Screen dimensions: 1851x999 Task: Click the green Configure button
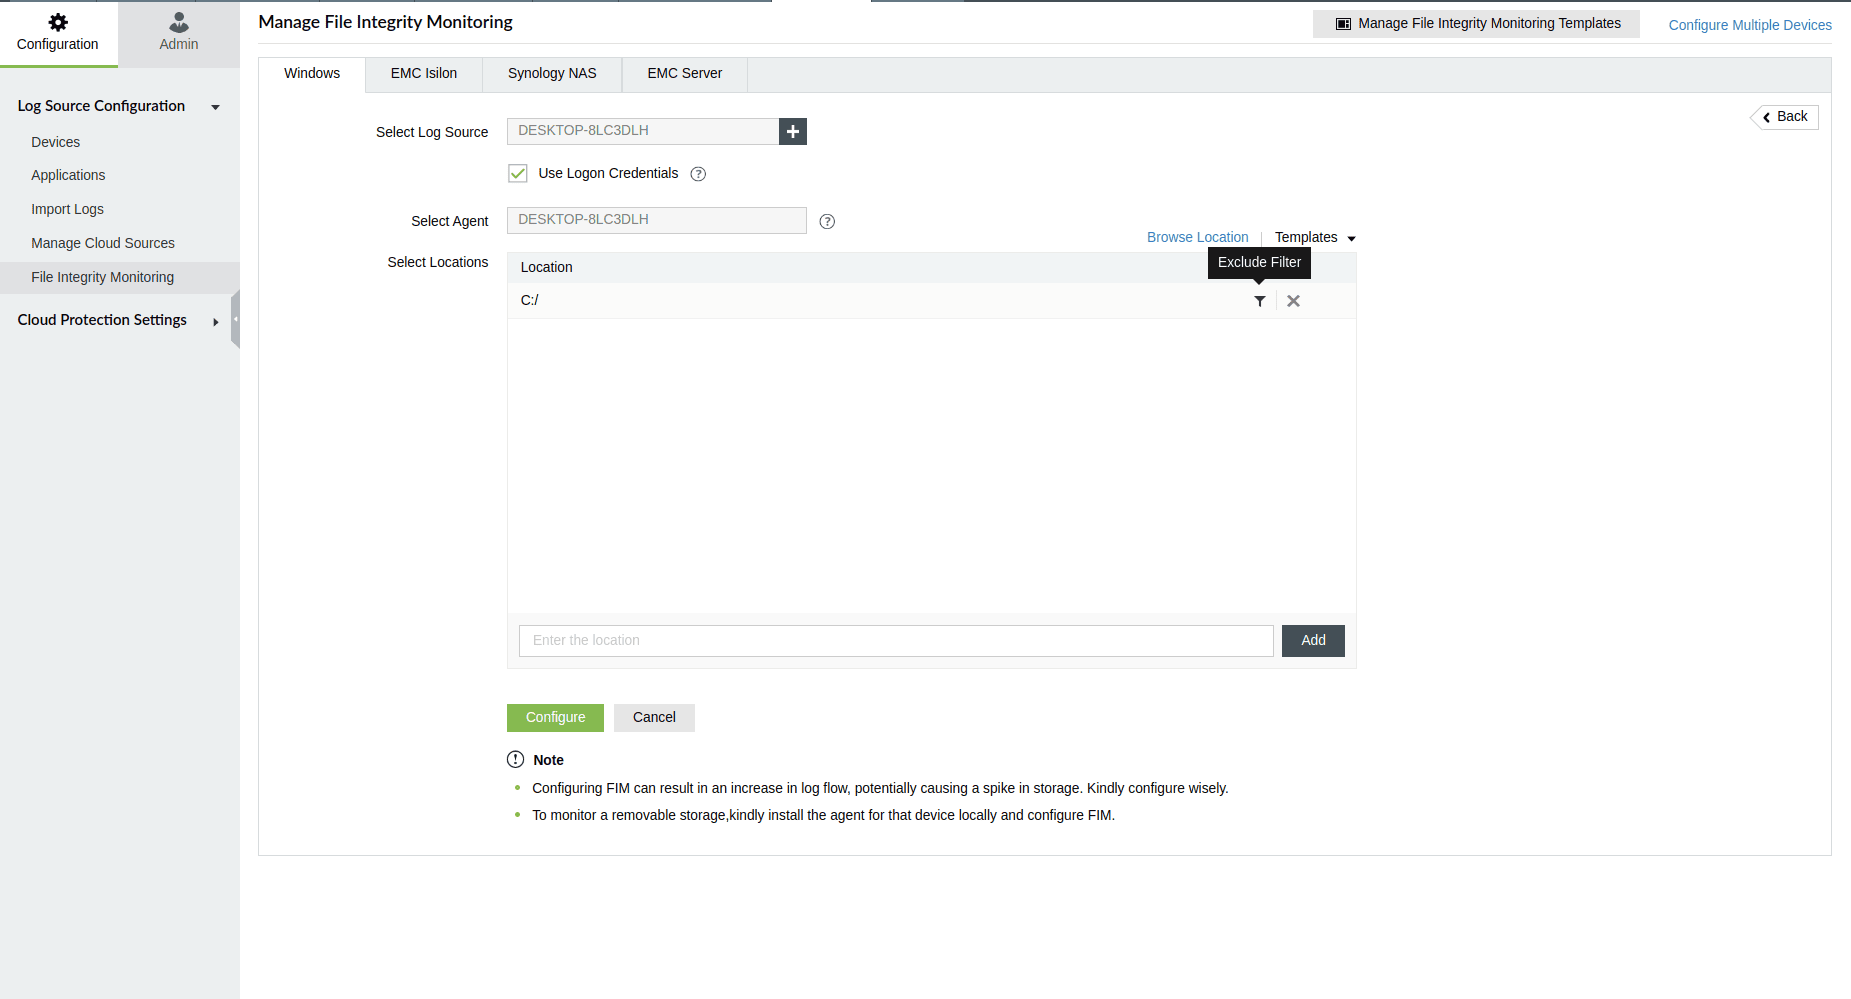coord(555,718)
